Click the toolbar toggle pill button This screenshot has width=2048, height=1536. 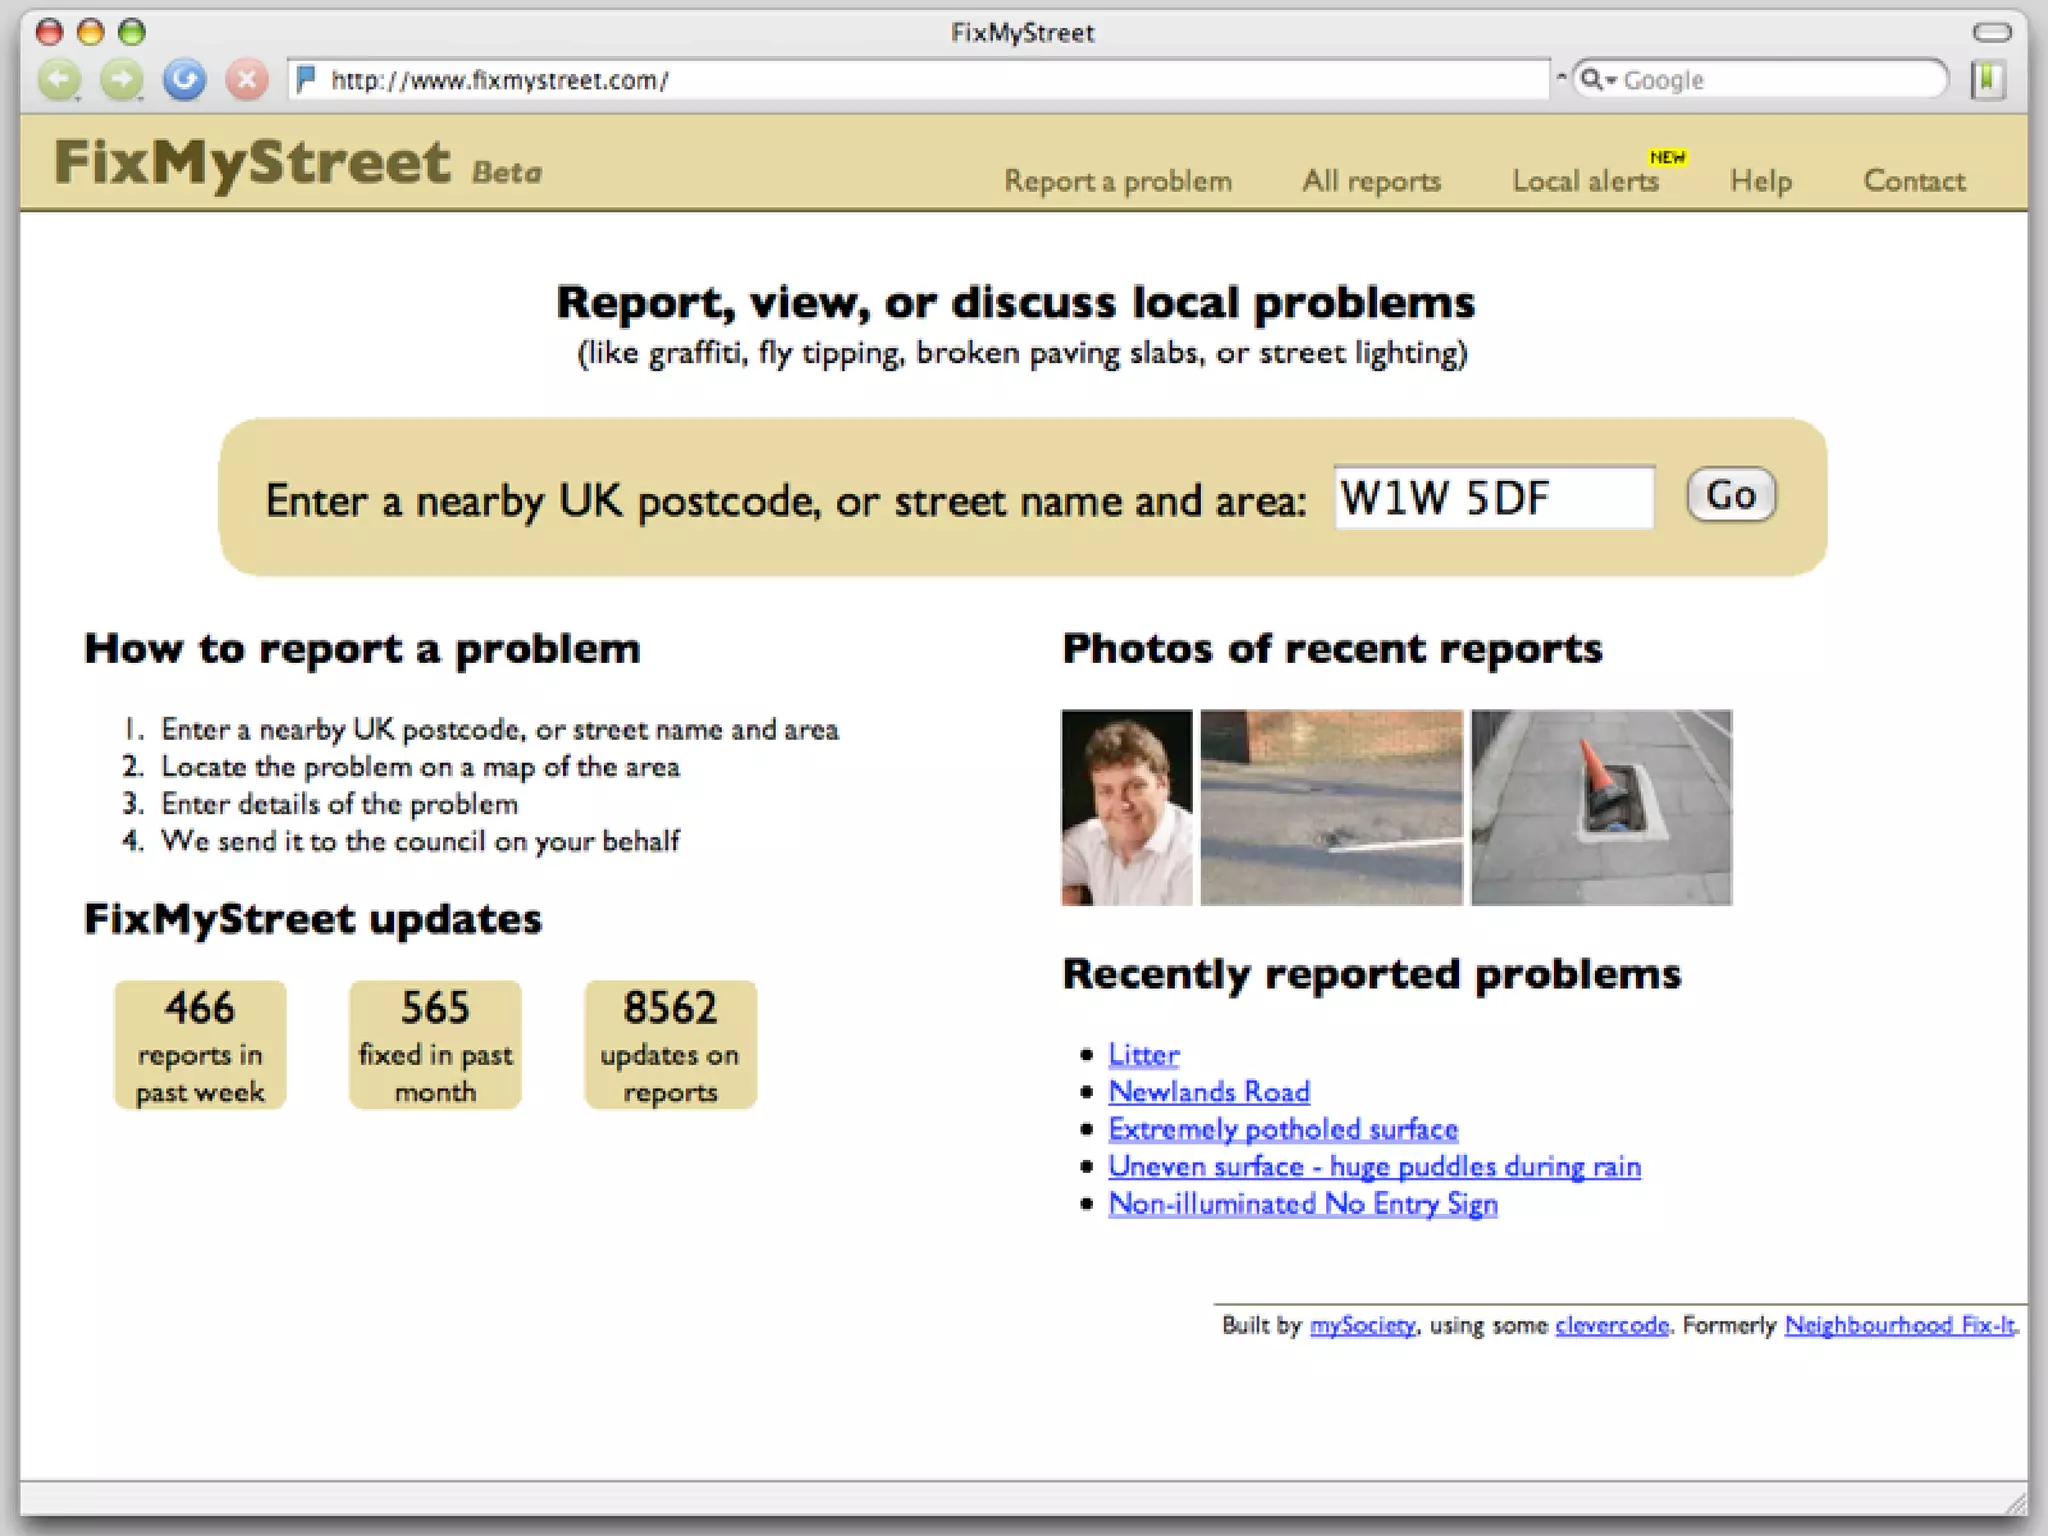click(x=1991, y=33)
